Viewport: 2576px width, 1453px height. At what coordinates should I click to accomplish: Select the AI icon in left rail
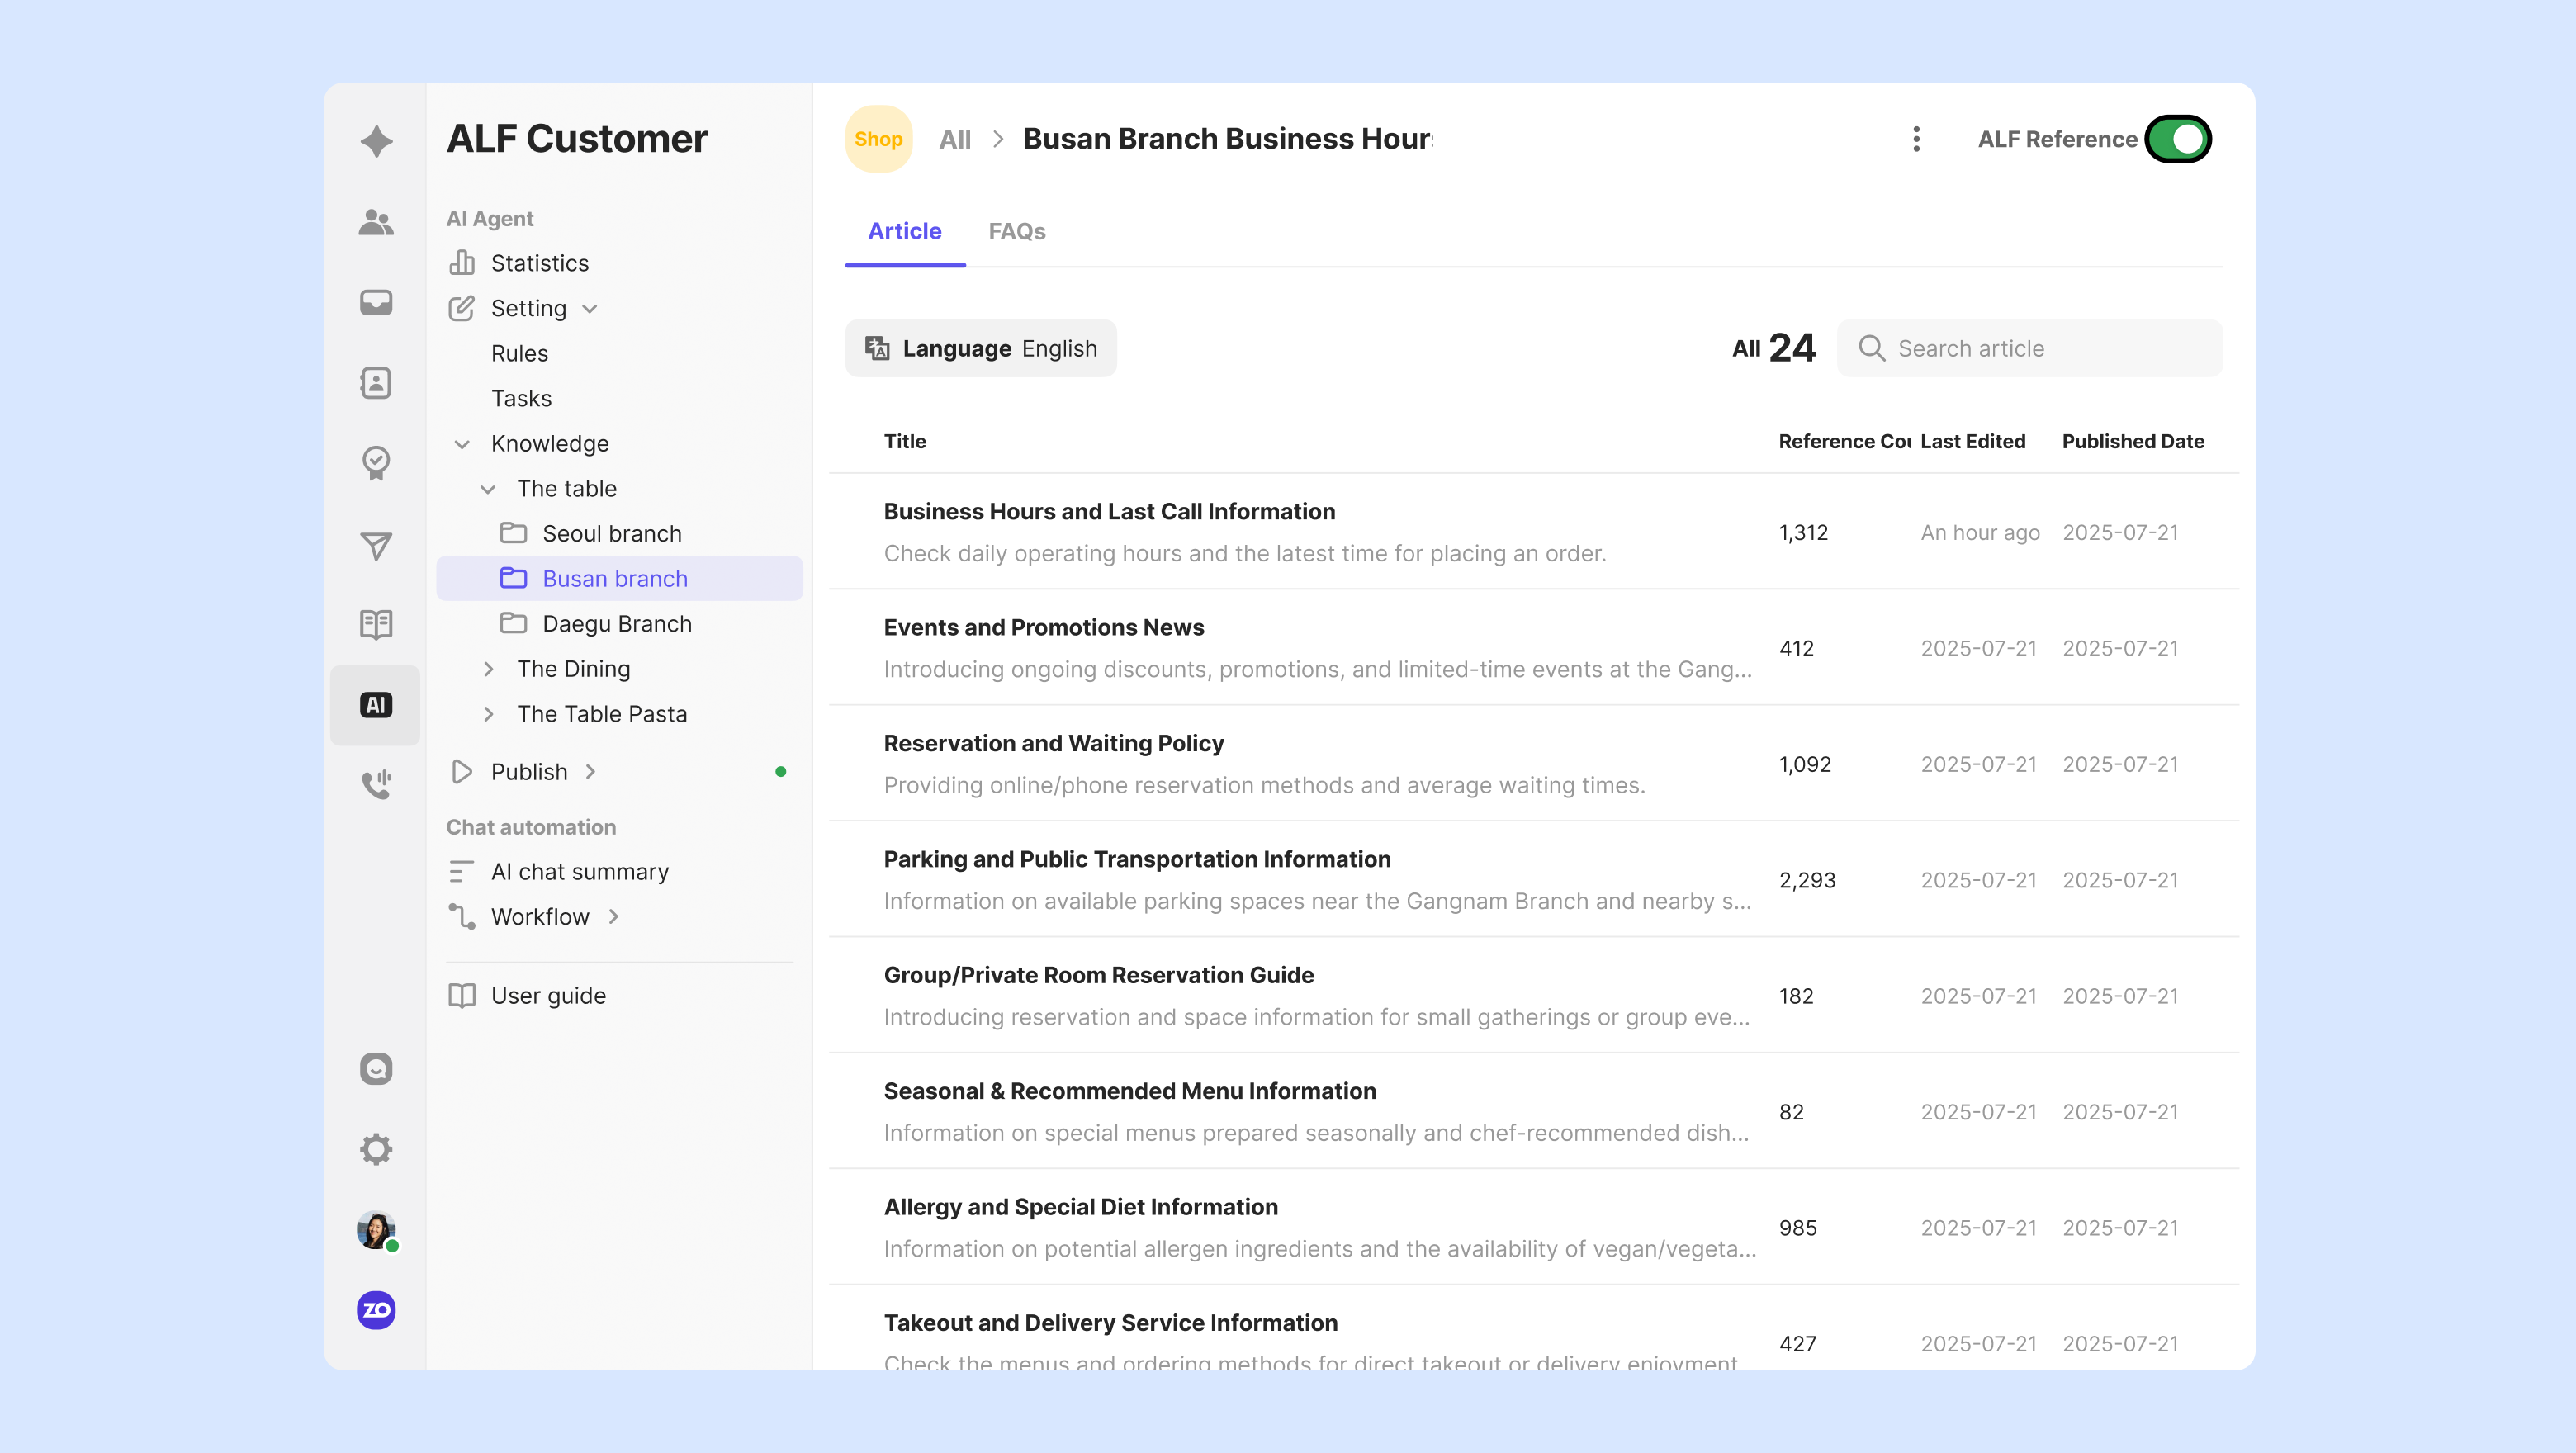375,705
